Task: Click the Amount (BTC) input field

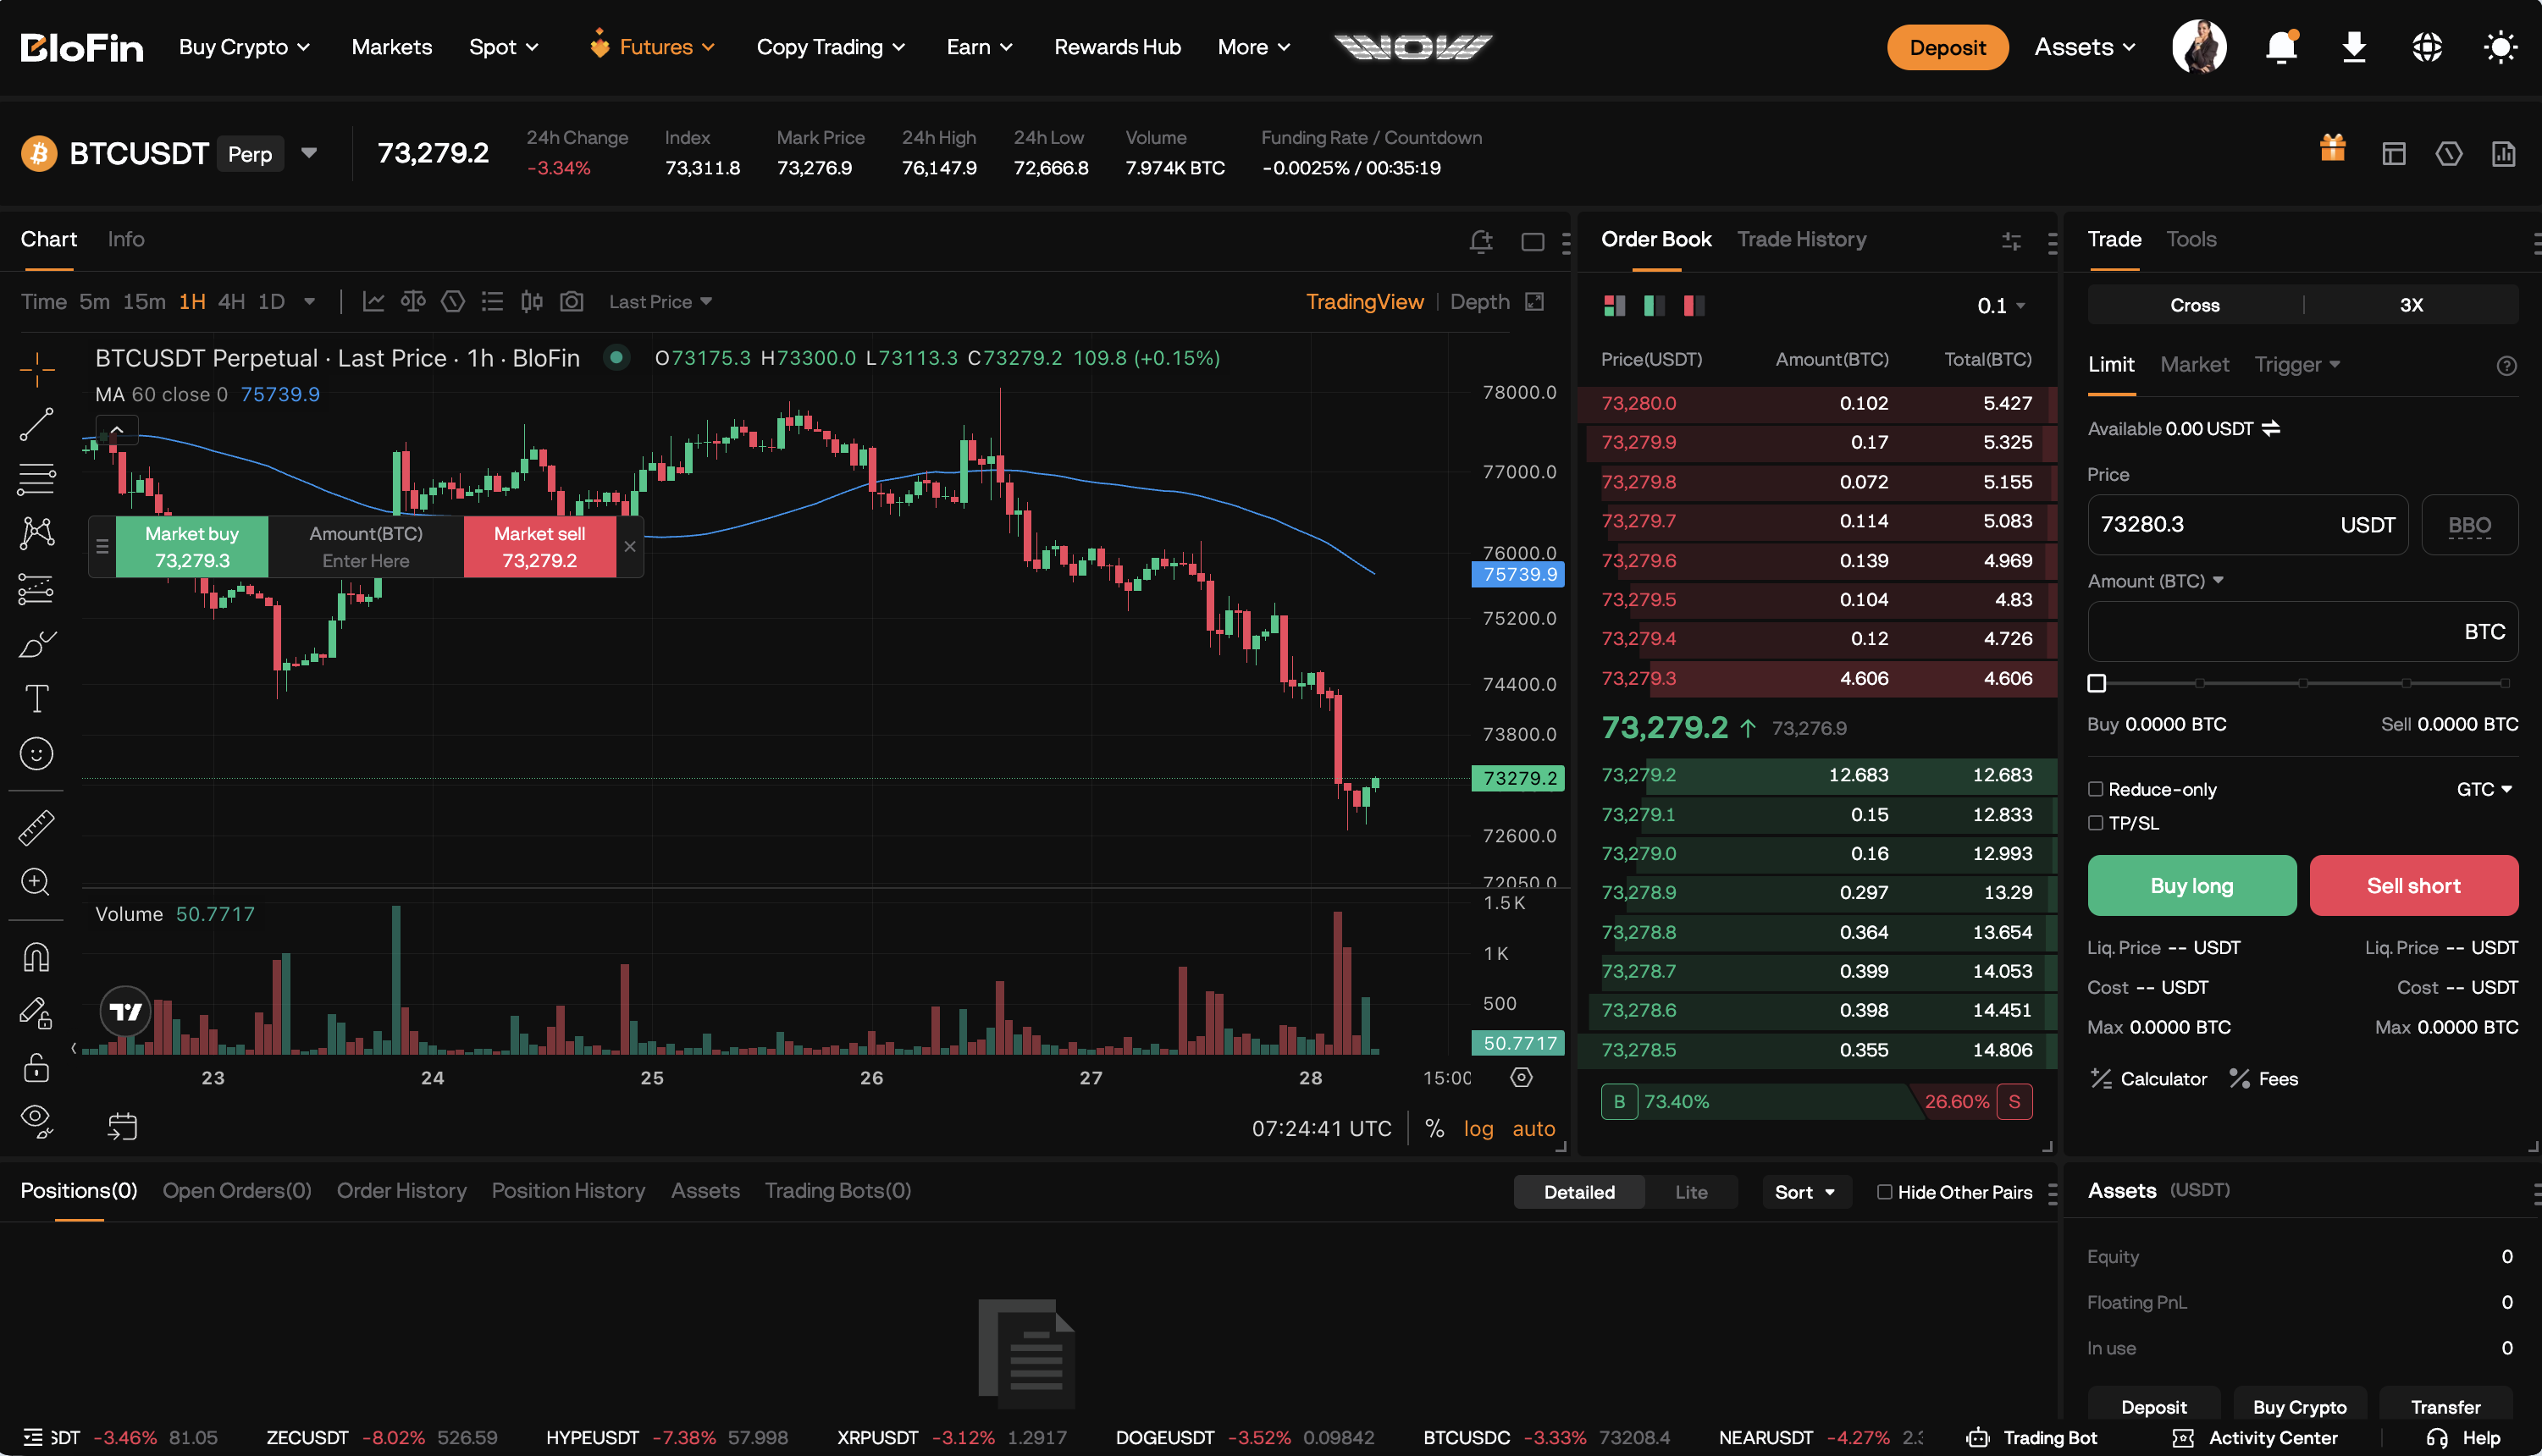Action: pyautogui.click(x=2302, y=631)
